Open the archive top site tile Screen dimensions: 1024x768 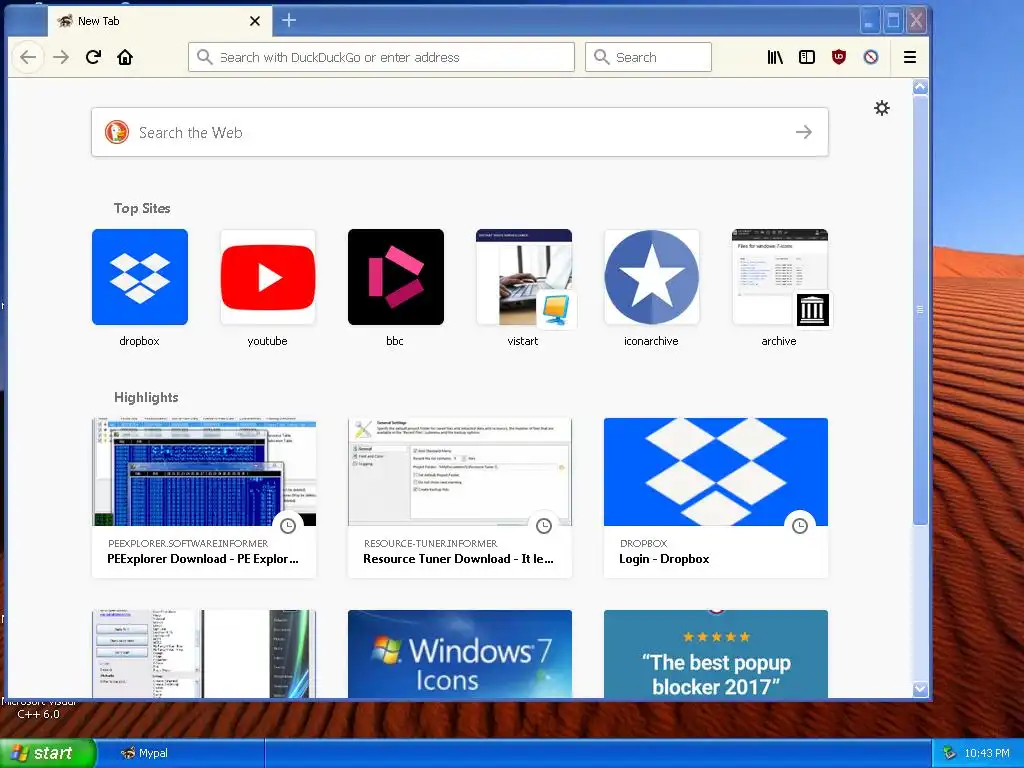[780, 277]
